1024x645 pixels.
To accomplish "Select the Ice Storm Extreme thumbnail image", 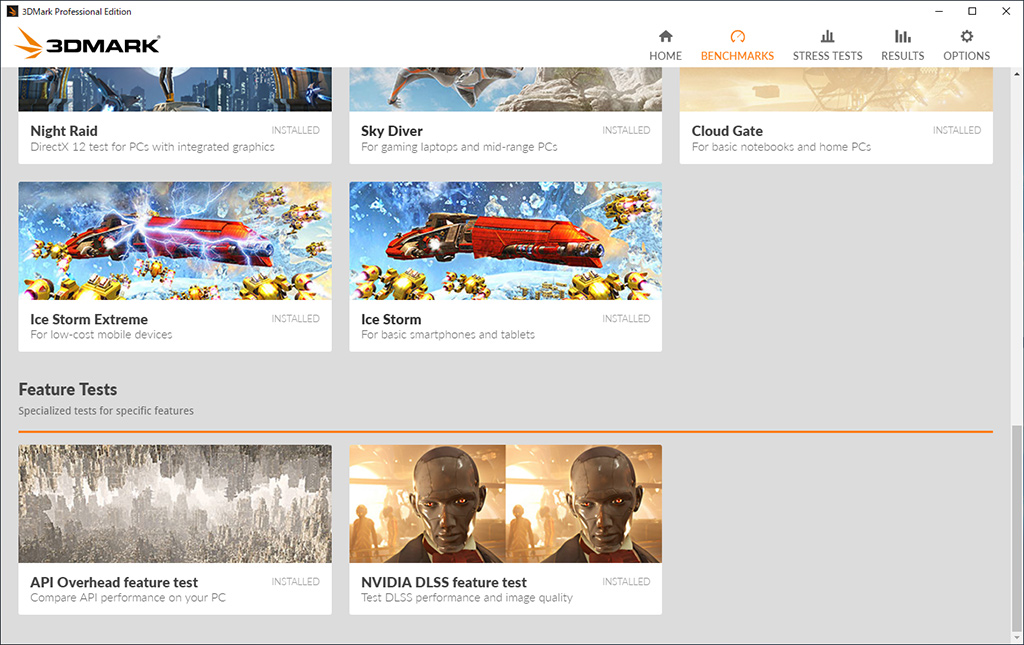I will (175, 241).
